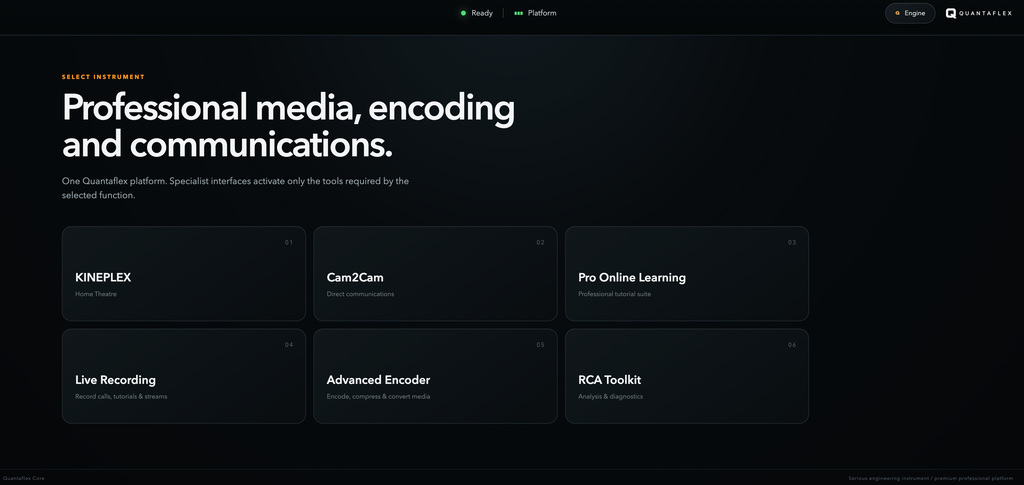Launch the Live Recording instrument

tap(184, 376)
